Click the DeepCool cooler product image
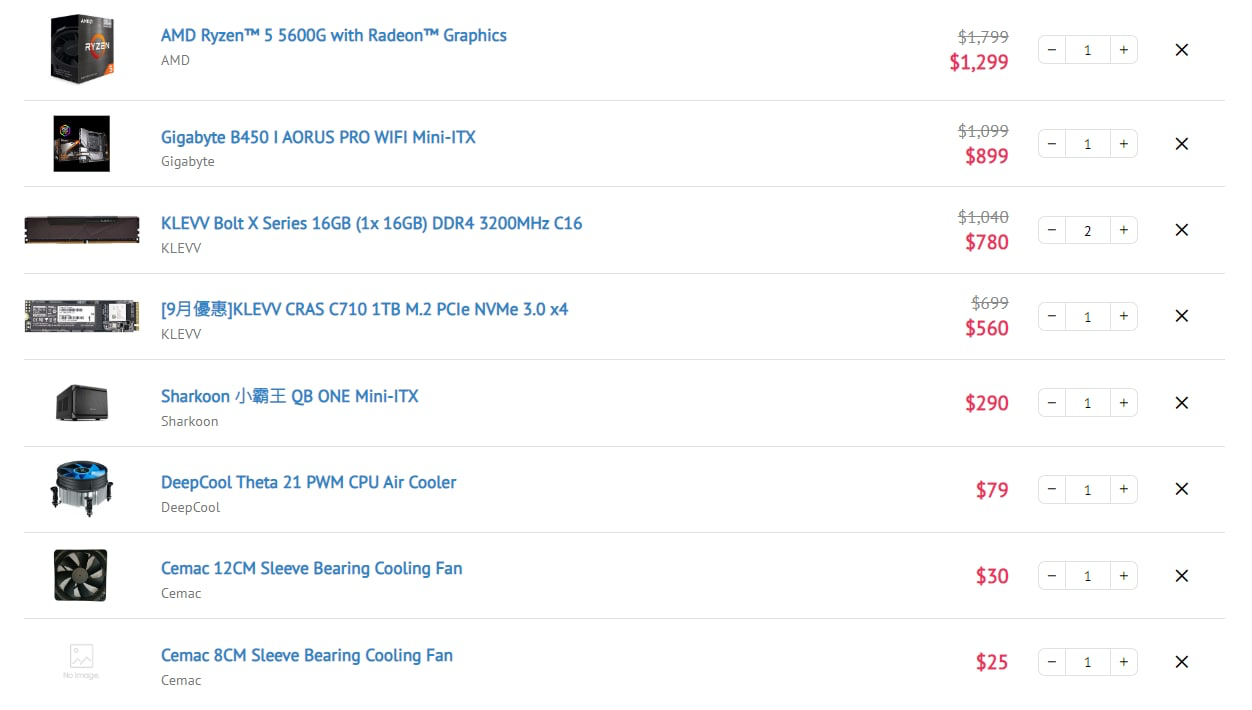The image size is (1252, 710). pos(82,489)
